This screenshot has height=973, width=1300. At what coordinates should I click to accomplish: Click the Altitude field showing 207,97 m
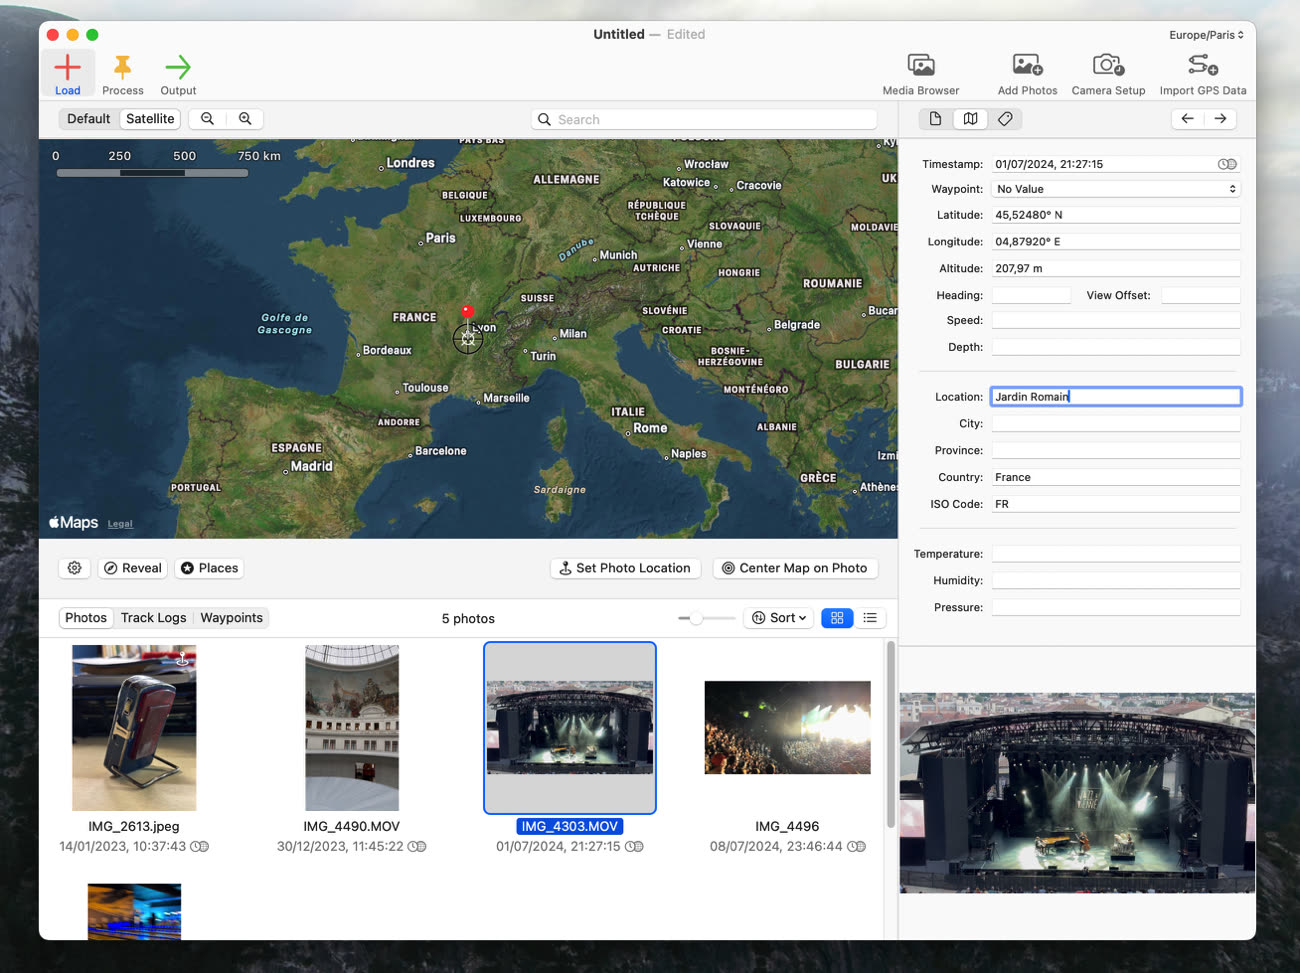[x=1116, y=269]
